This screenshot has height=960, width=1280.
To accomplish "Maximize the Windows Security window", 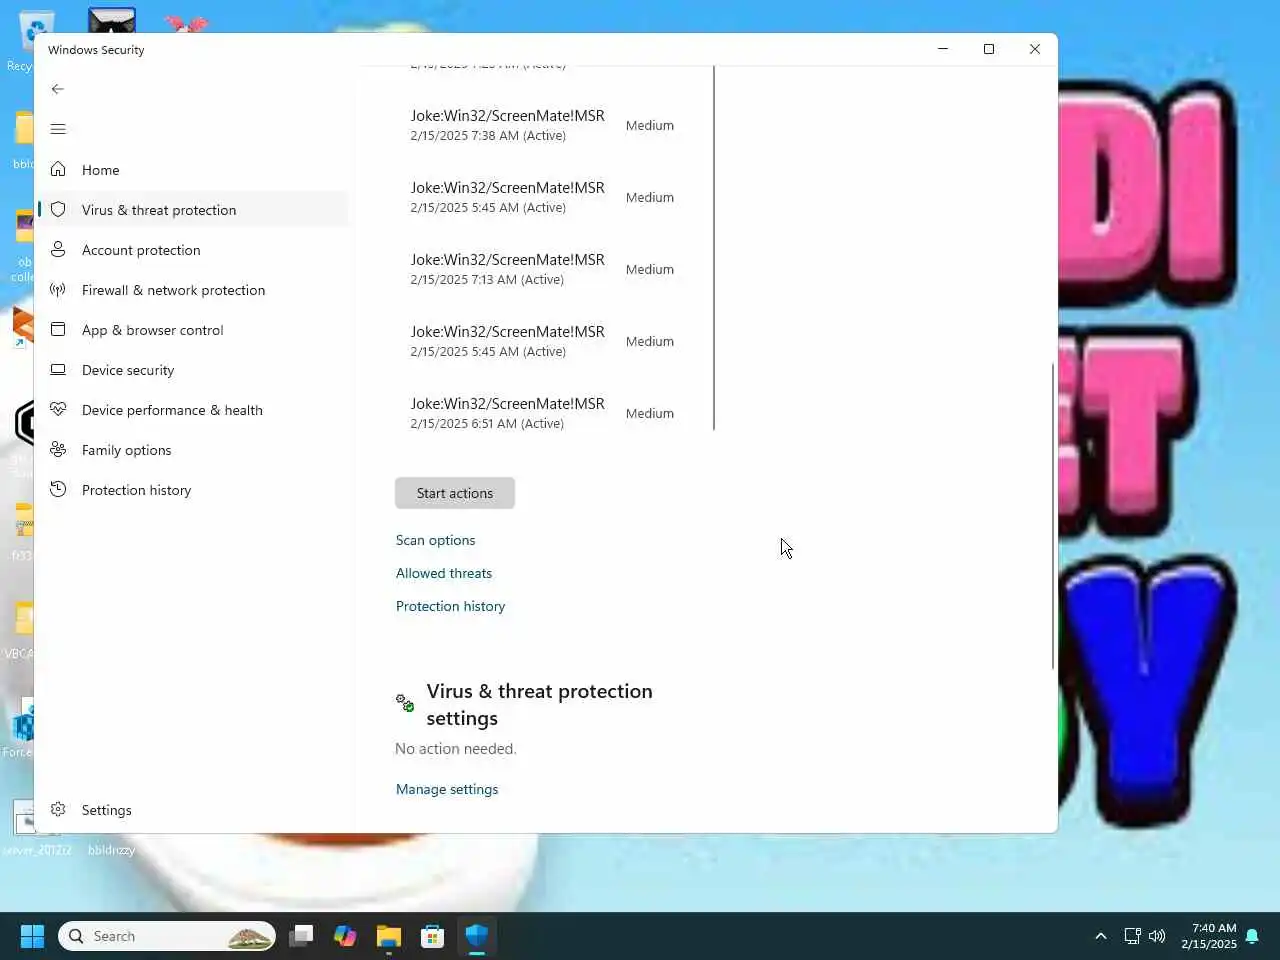I will click(989, 49).
